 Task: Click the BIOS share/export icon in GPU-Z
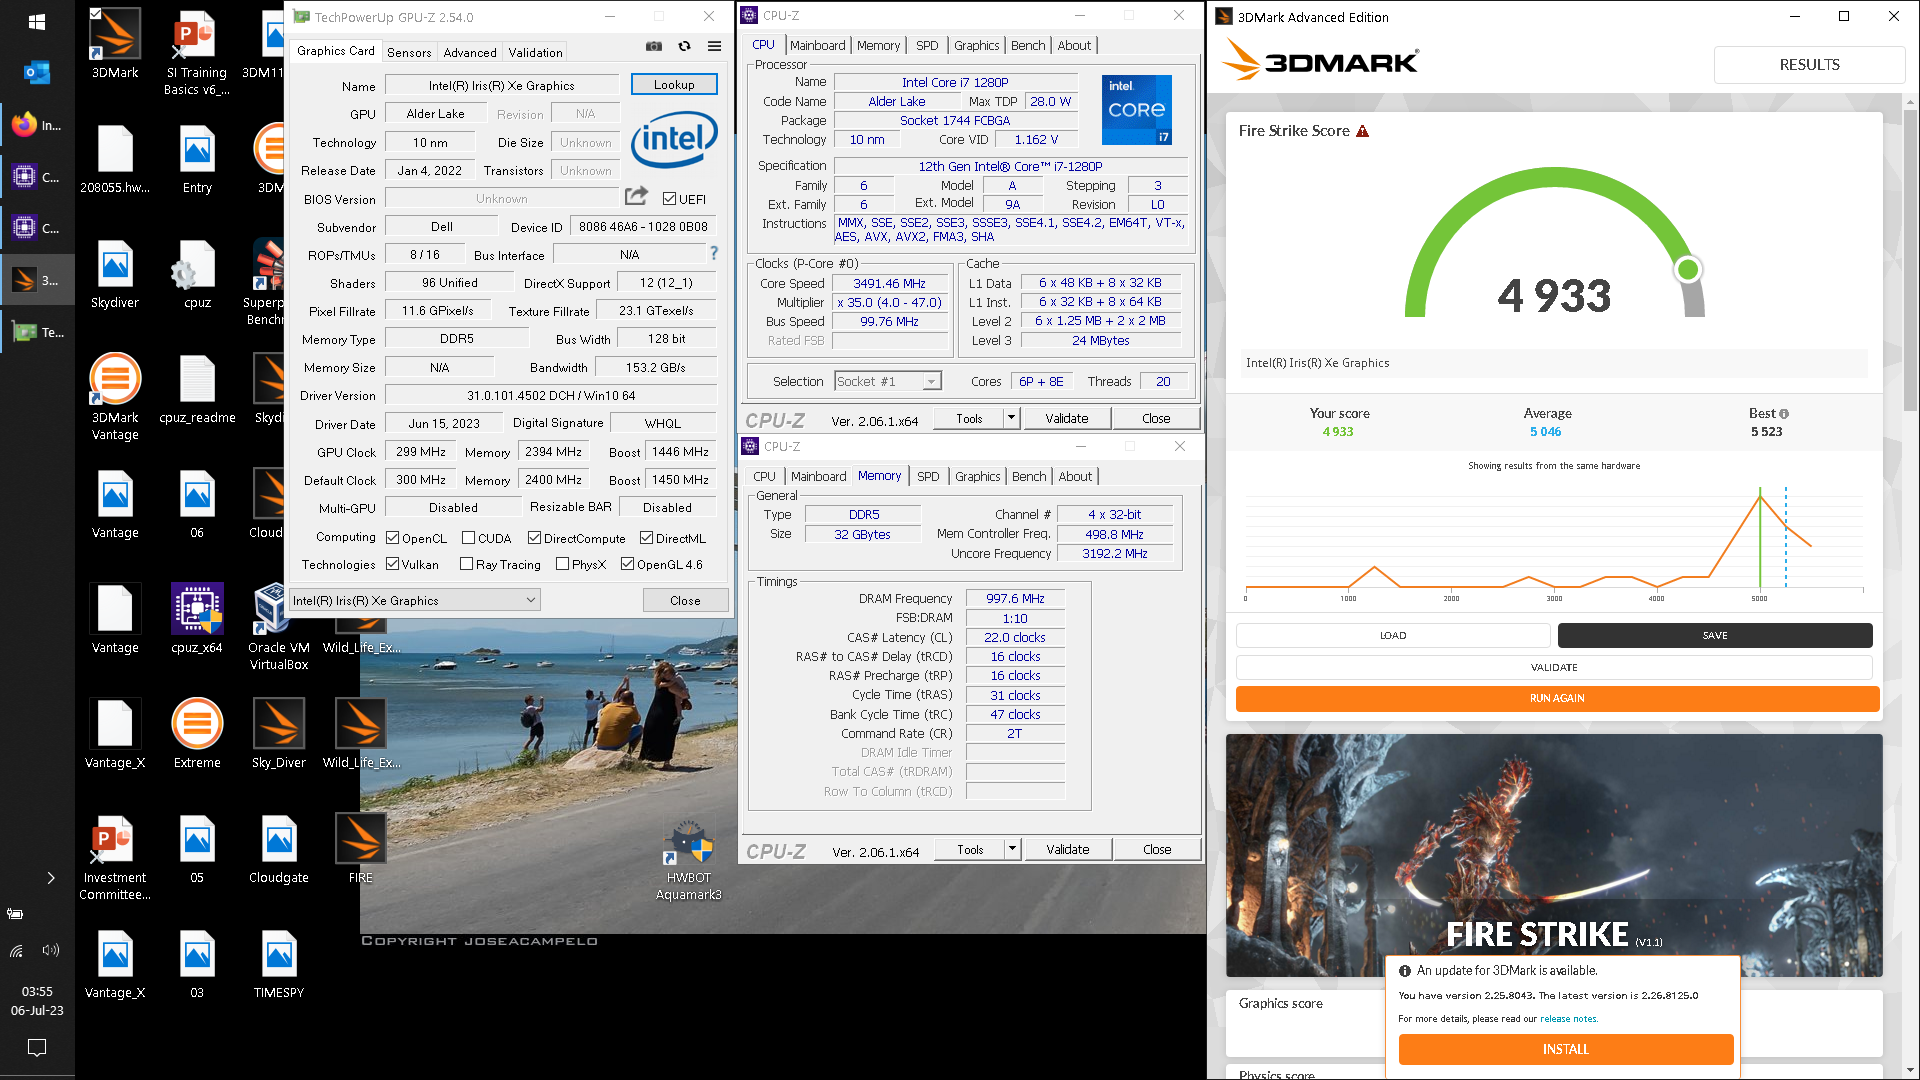click(x=636, y=196)
